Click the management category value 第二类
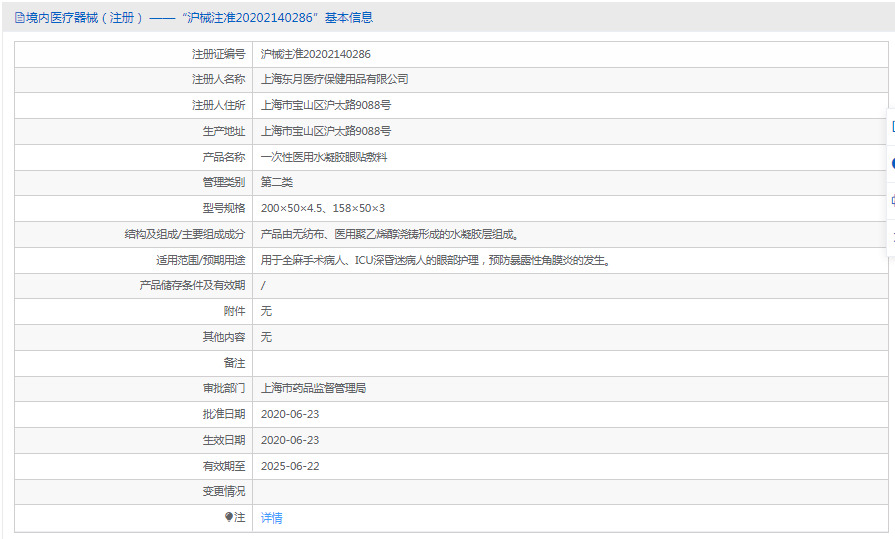Viewport: 895px width, 539px height. click(276, 182)
